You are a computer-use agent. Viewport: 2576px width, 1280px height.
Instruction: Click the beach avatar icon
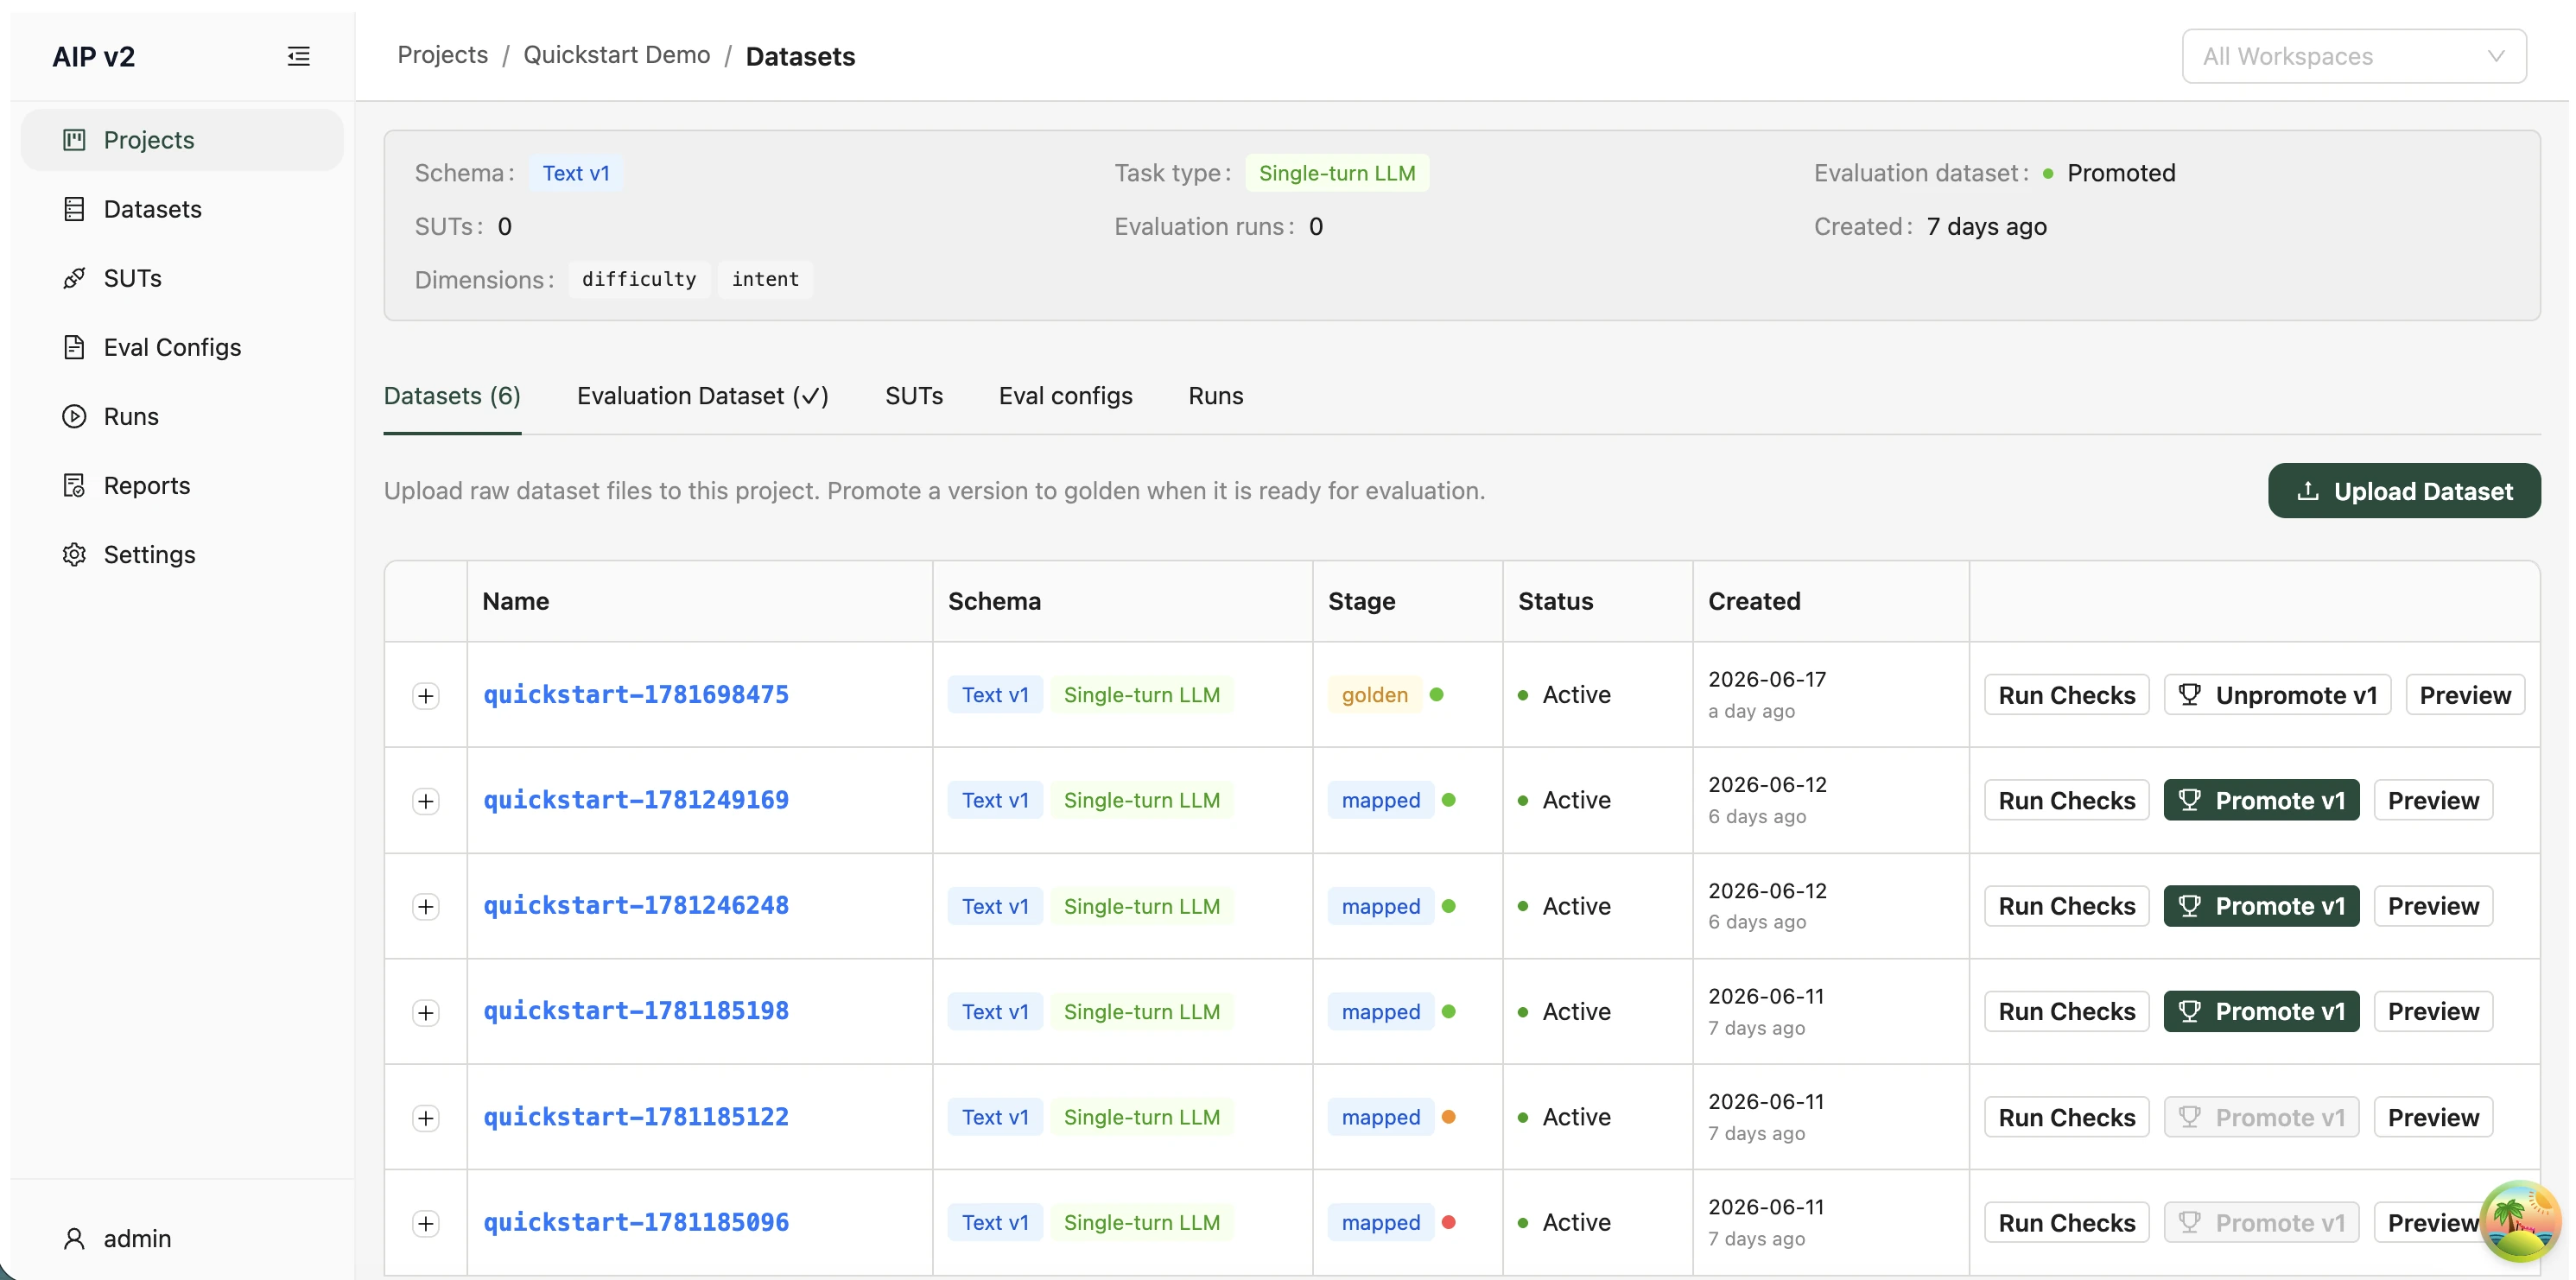pos(2519,1221)
